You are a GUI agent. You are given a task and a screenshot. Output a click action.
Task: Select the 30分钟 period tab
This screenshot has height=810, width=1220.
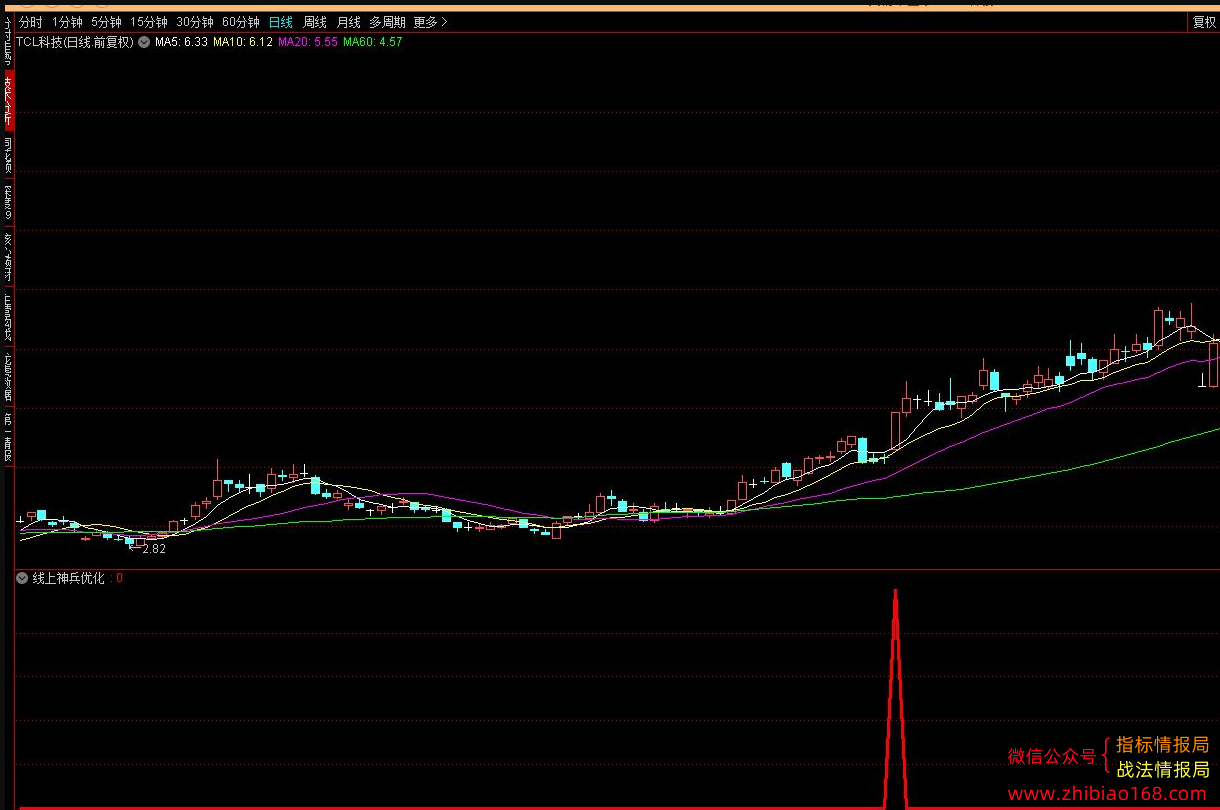tap(195, 22)
